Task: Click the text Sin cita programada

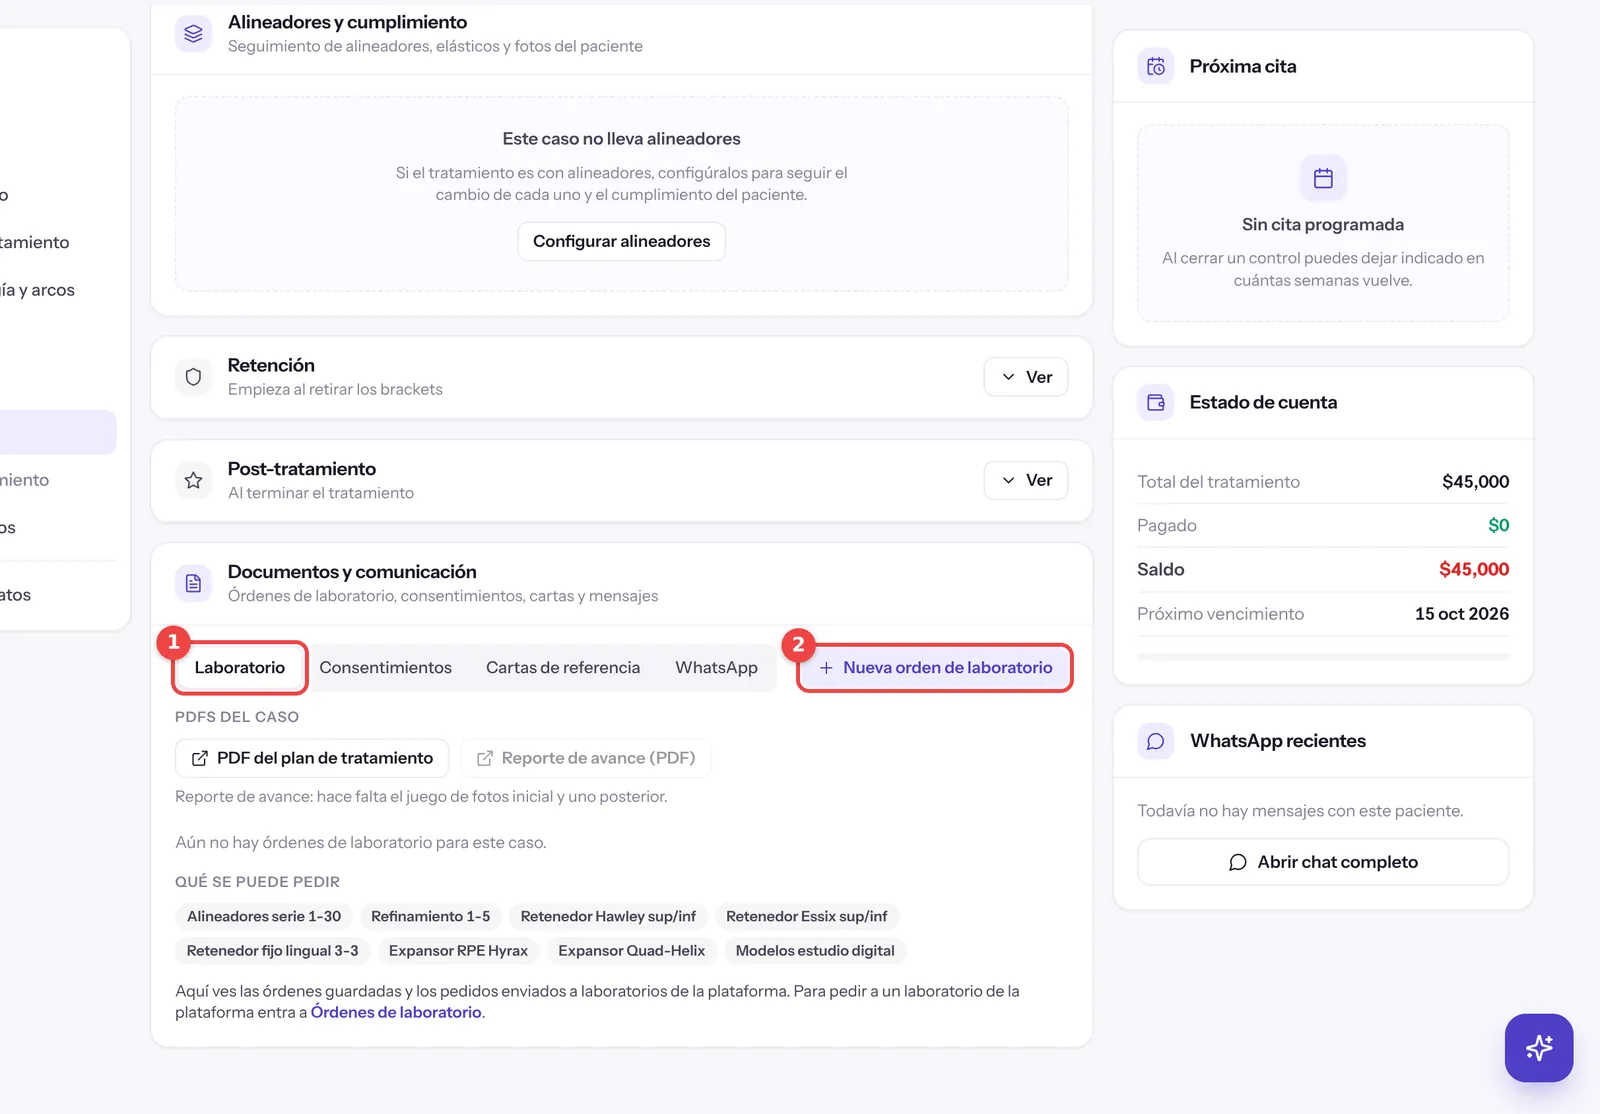Action: click(x=1323, y=224)
